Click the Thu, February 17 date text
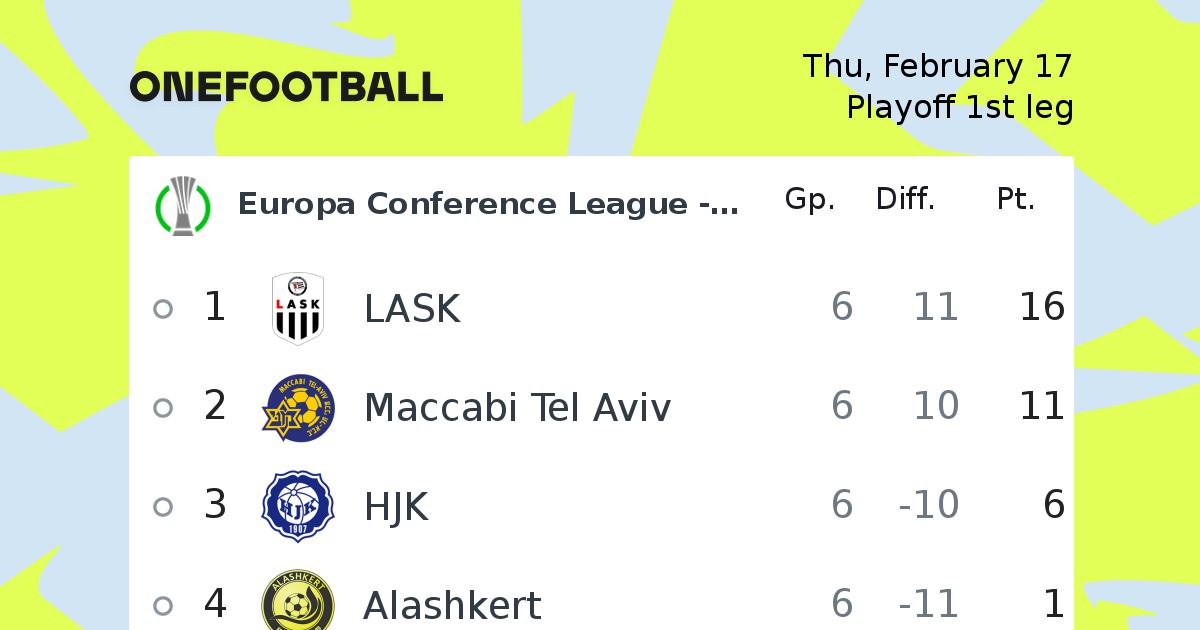1200x630 pixels. click(x=938, y=66)
